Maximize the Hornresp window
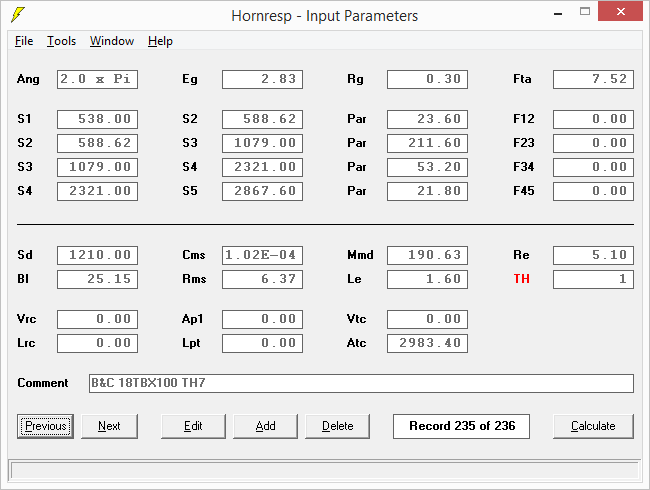 (x=585, y=12)
